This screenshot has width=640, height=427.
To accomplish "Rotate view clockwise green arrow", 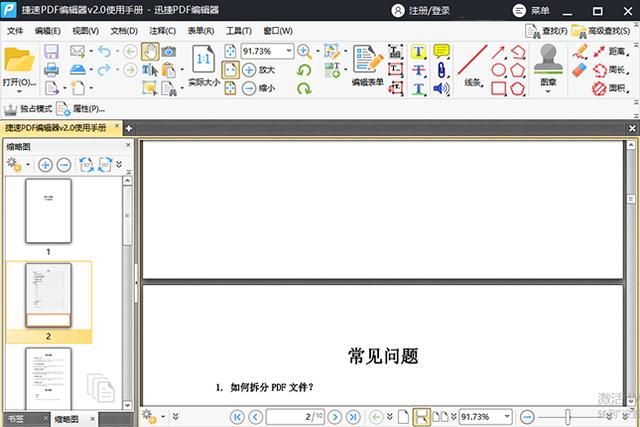I will (304, 88).
